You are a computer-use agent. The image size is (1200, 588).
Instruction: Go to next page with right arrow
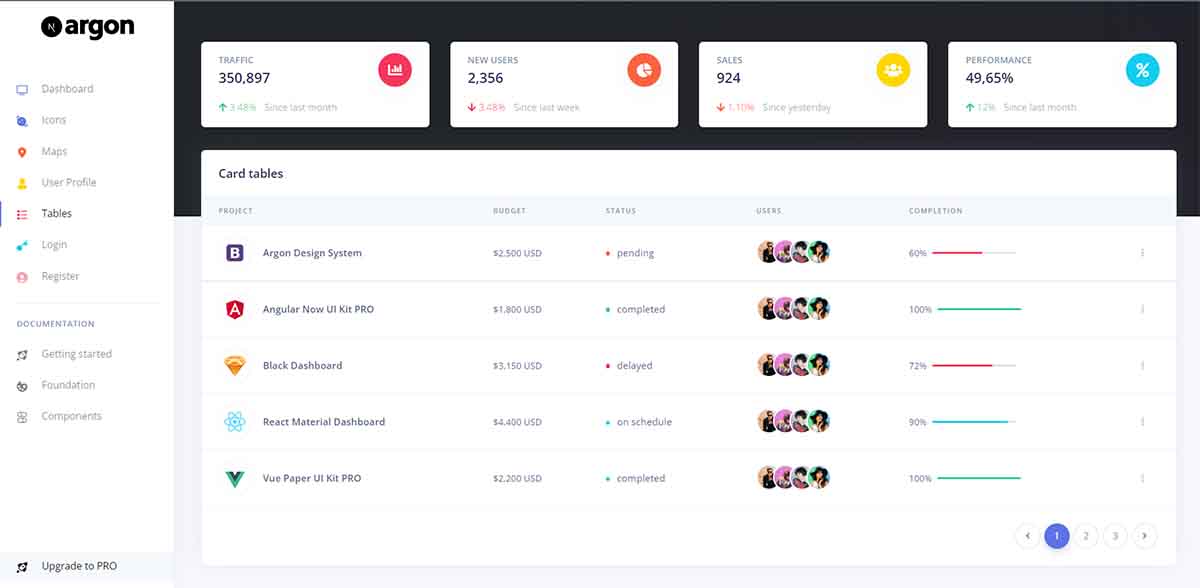[x=1145, y=536]
